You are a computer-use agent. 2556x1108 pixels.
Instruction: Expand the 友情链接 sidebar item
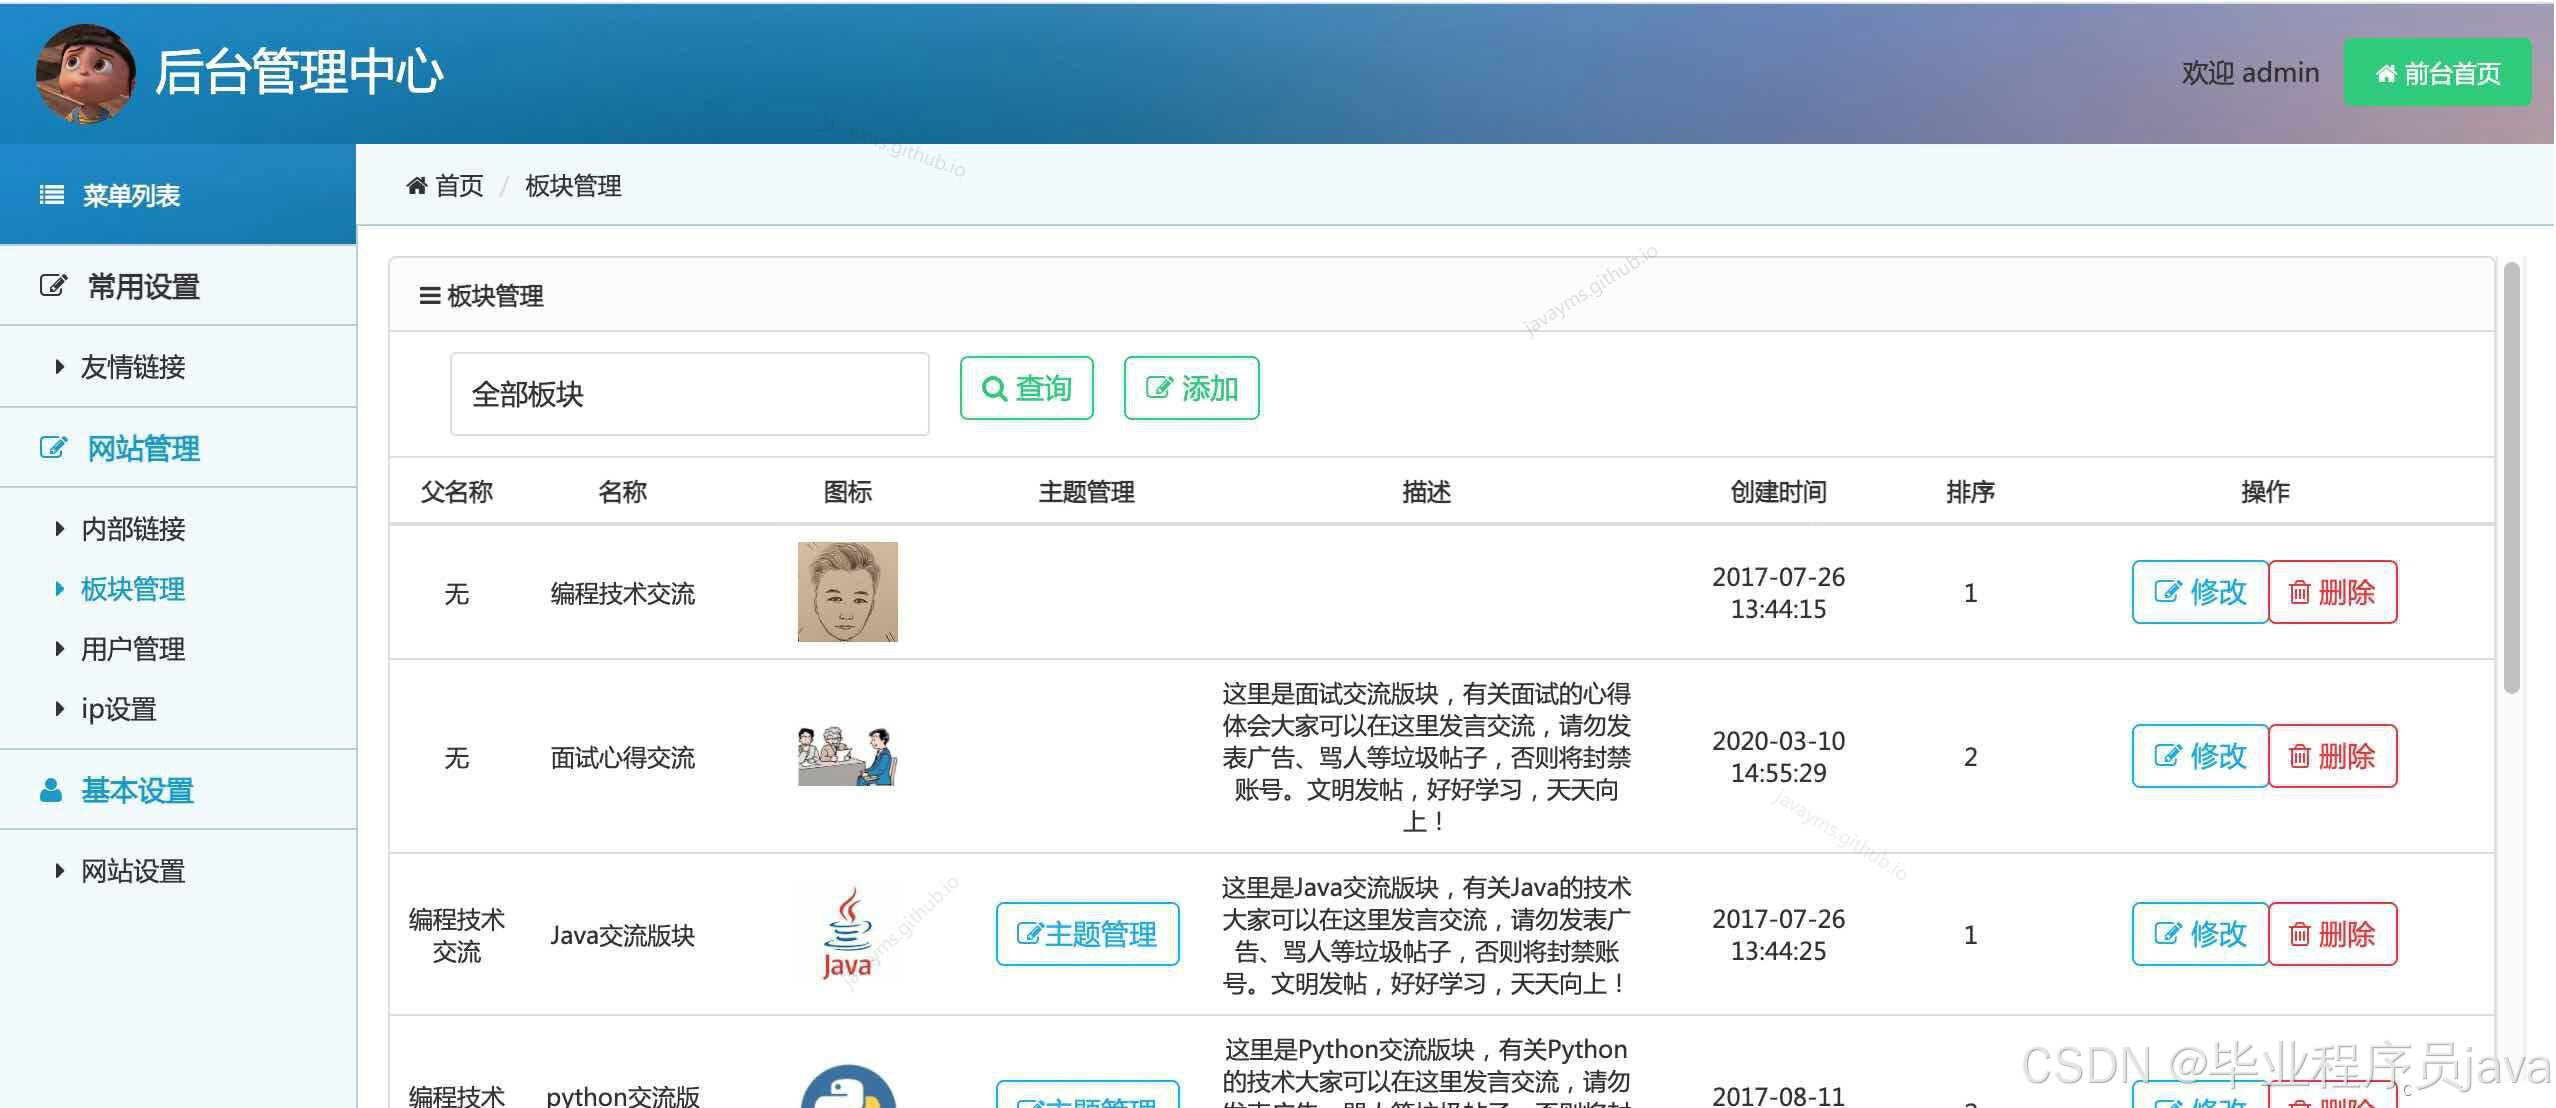(132, 367)
